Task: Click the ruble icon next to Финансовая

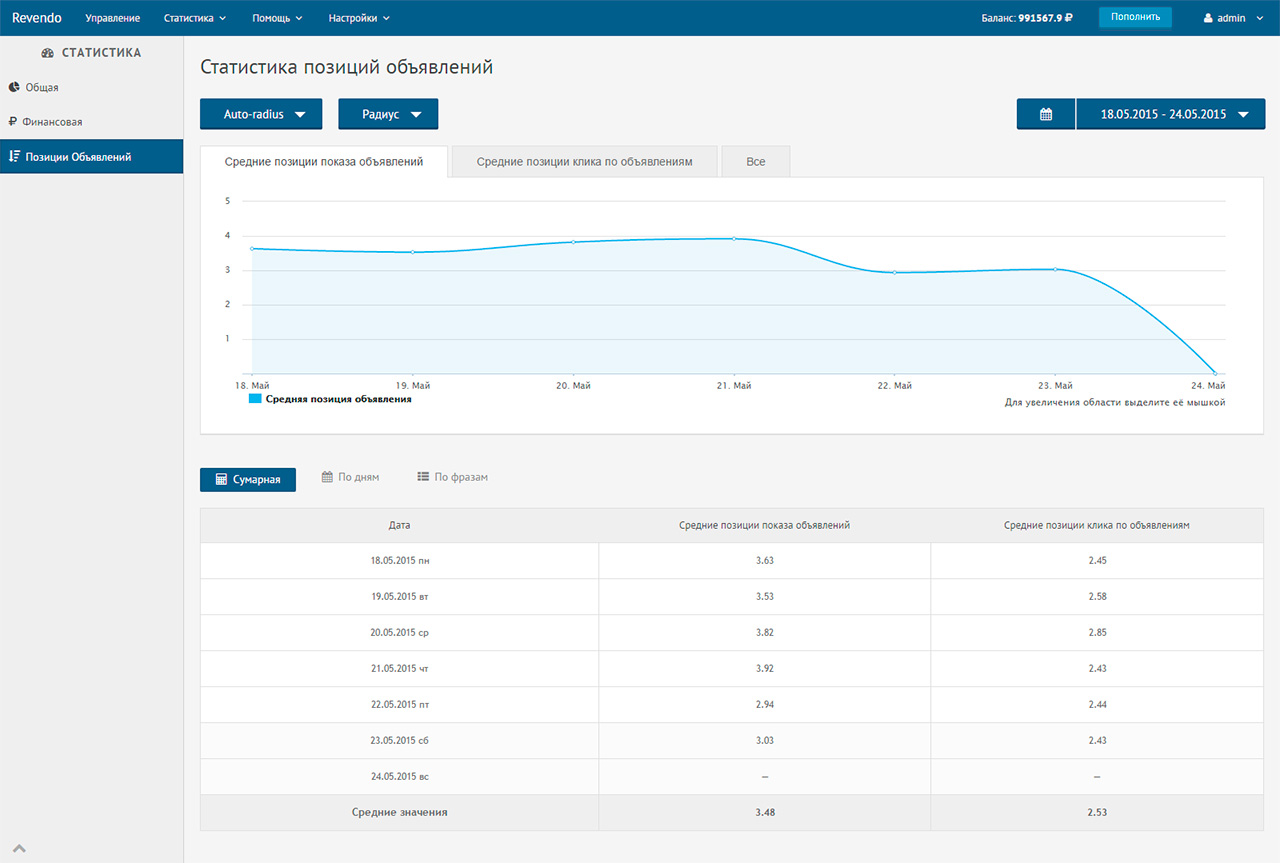Action: point(13,121)
